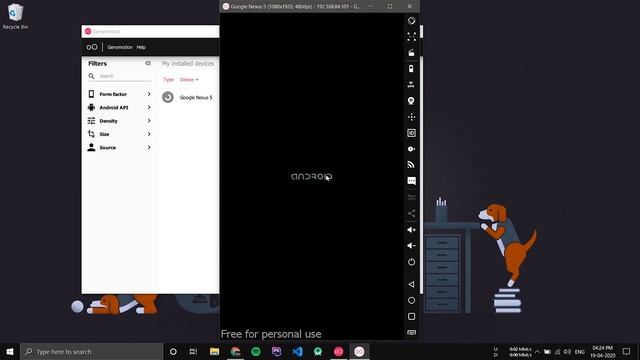This screenshot has width=640, height=360.
Task: Open the Open GApps clapperboard icon
Action: tap(411, 53)
